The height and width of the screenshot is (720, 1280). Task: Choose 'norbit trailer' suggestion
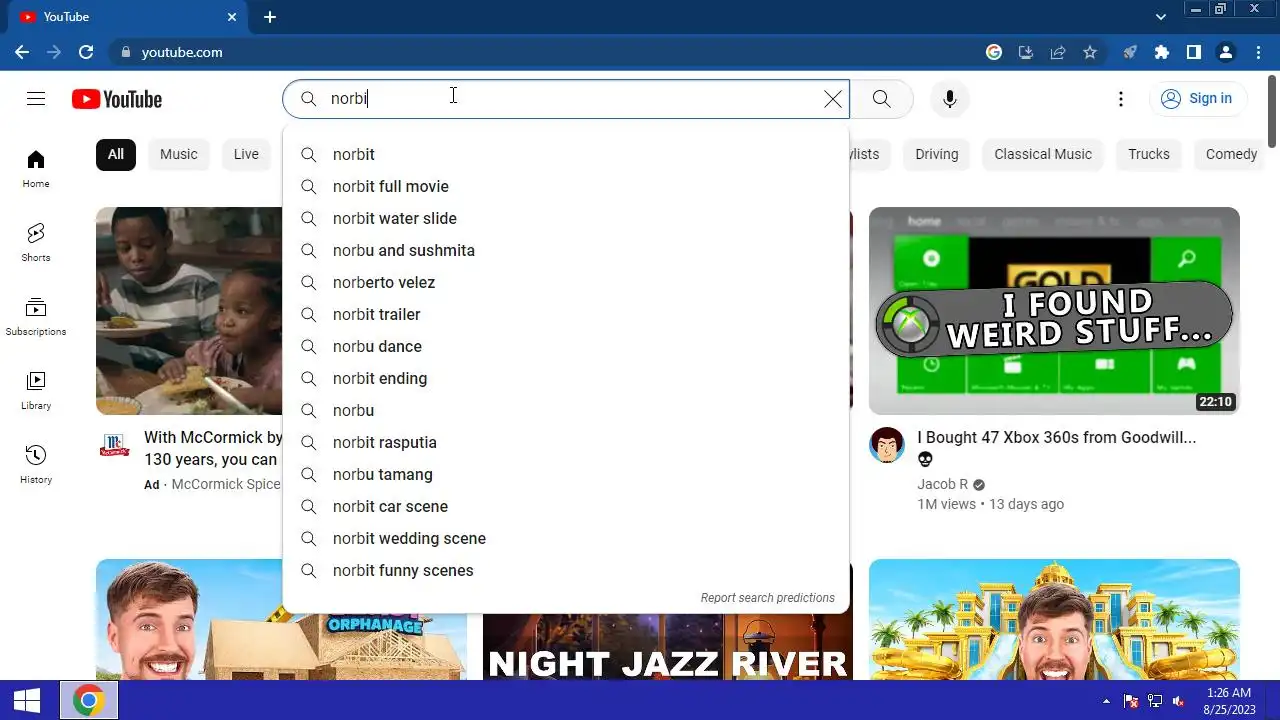[566, 314]
